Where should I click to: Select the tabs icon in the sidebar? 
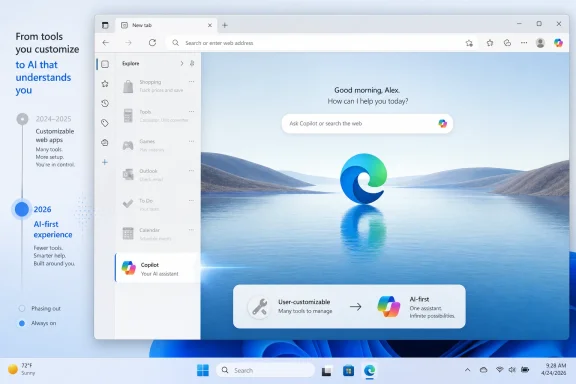point(105,64)
